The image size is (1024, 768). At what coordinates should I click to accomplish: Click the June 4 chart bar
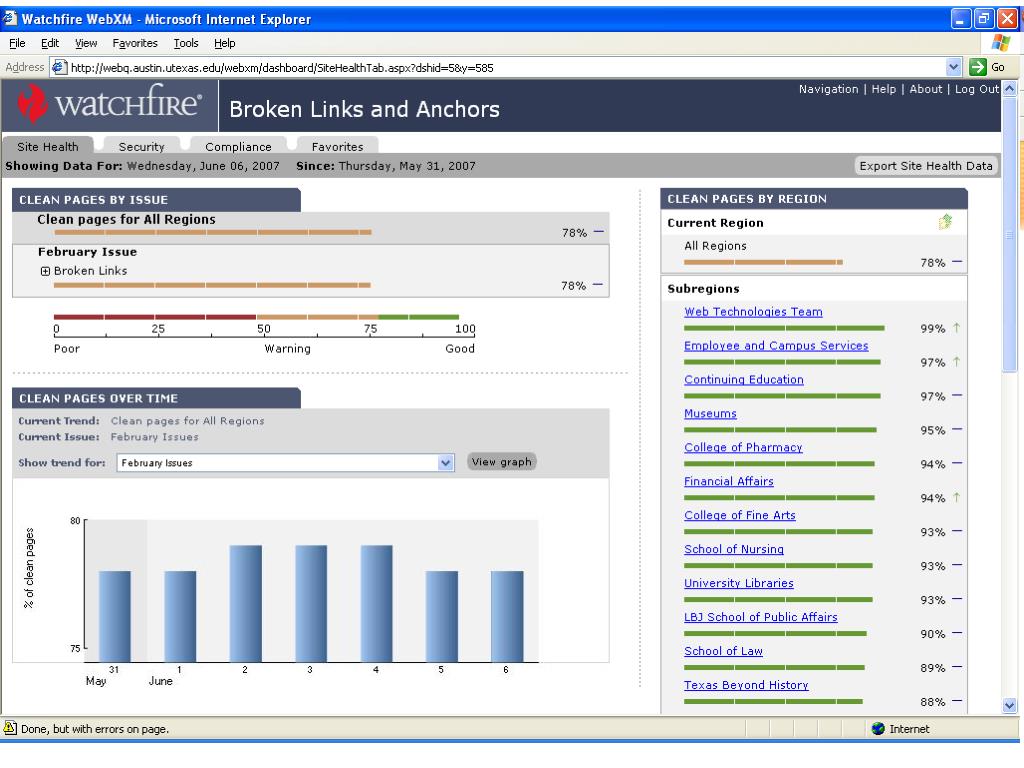(376, 603)
